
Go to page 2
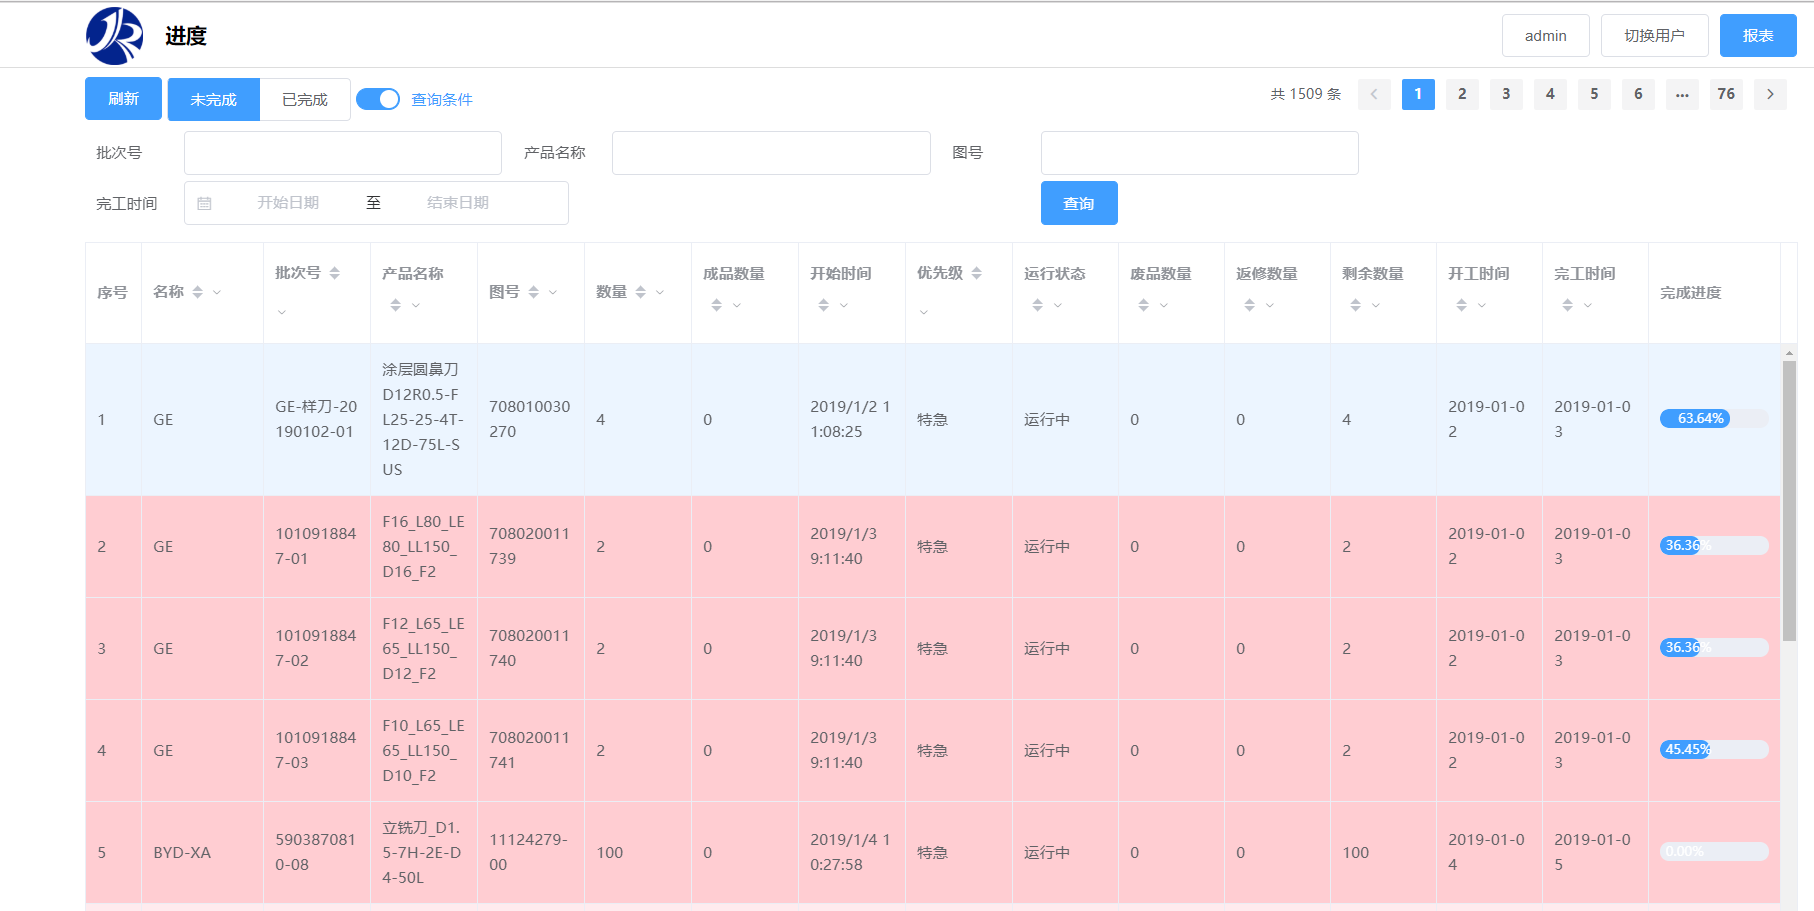pos(1462,94)
